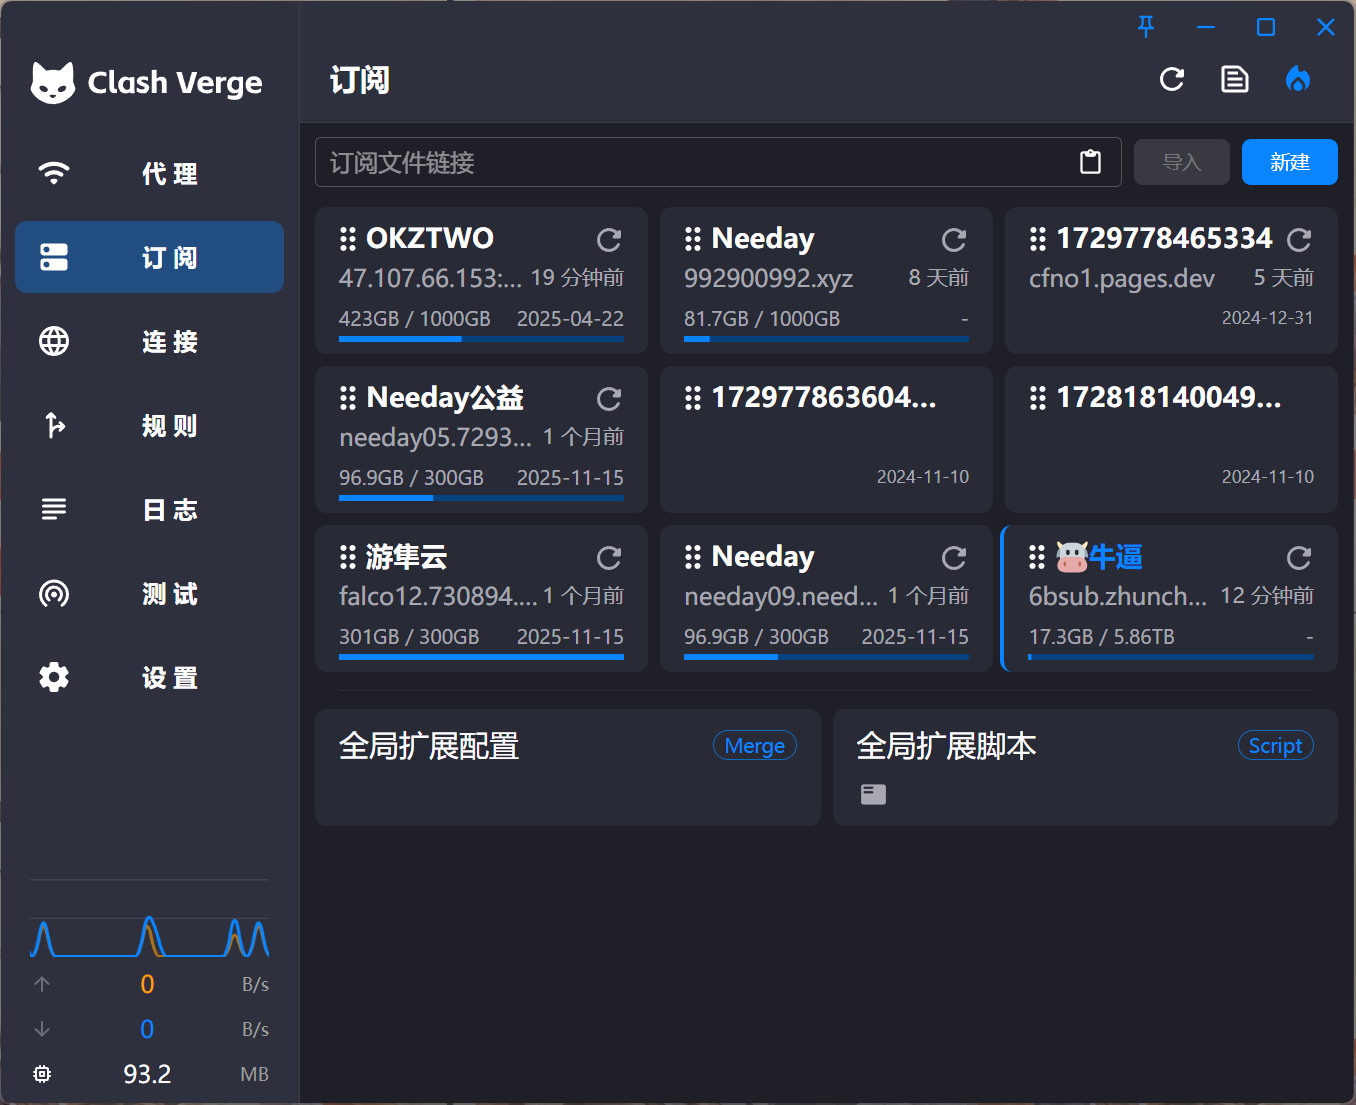Select the 172818140049... subscription card
1356x1105 pixels.
1171,439
